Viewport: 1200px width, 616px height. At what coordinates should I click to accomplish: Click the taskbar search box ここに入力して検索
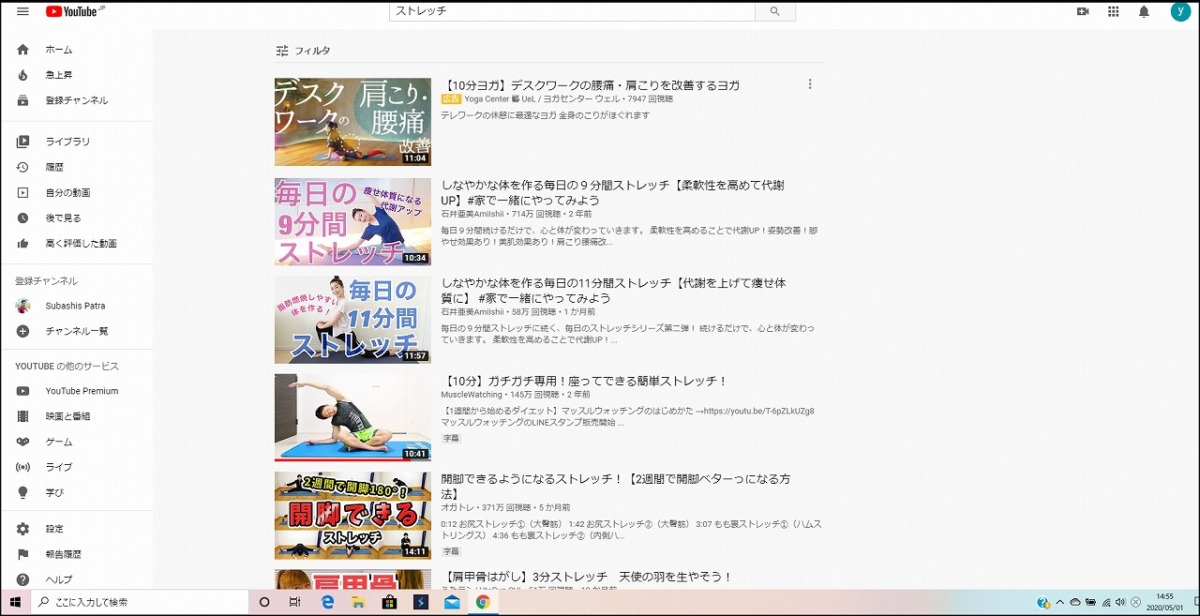[x=140, y=602]
